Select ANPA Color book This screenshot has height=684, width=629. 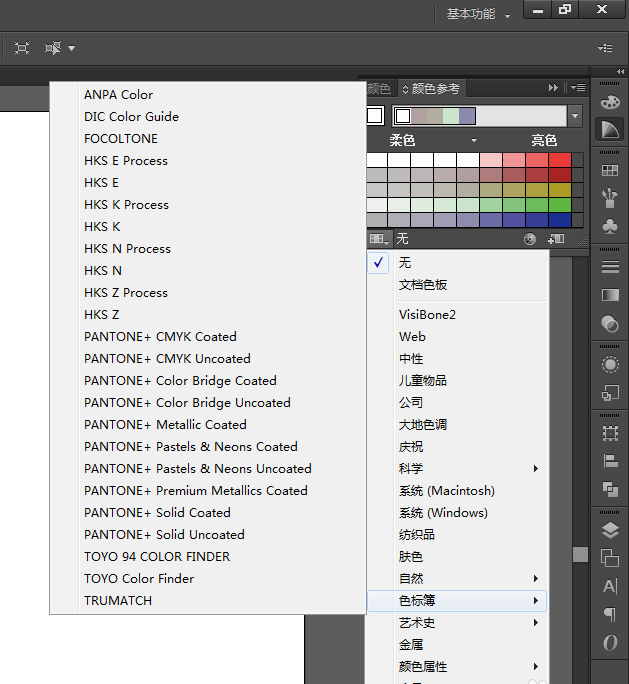click(x=208, y=95)
